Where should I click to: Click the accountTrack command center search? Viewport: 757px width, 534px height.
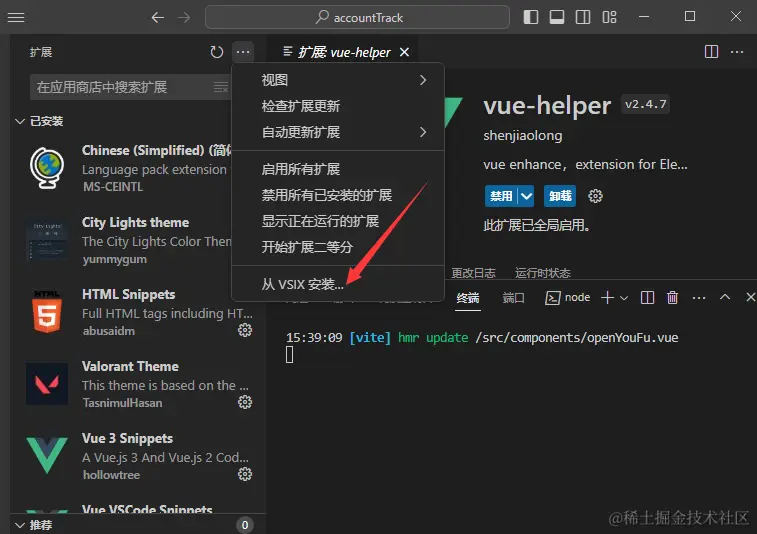point(357,17)
